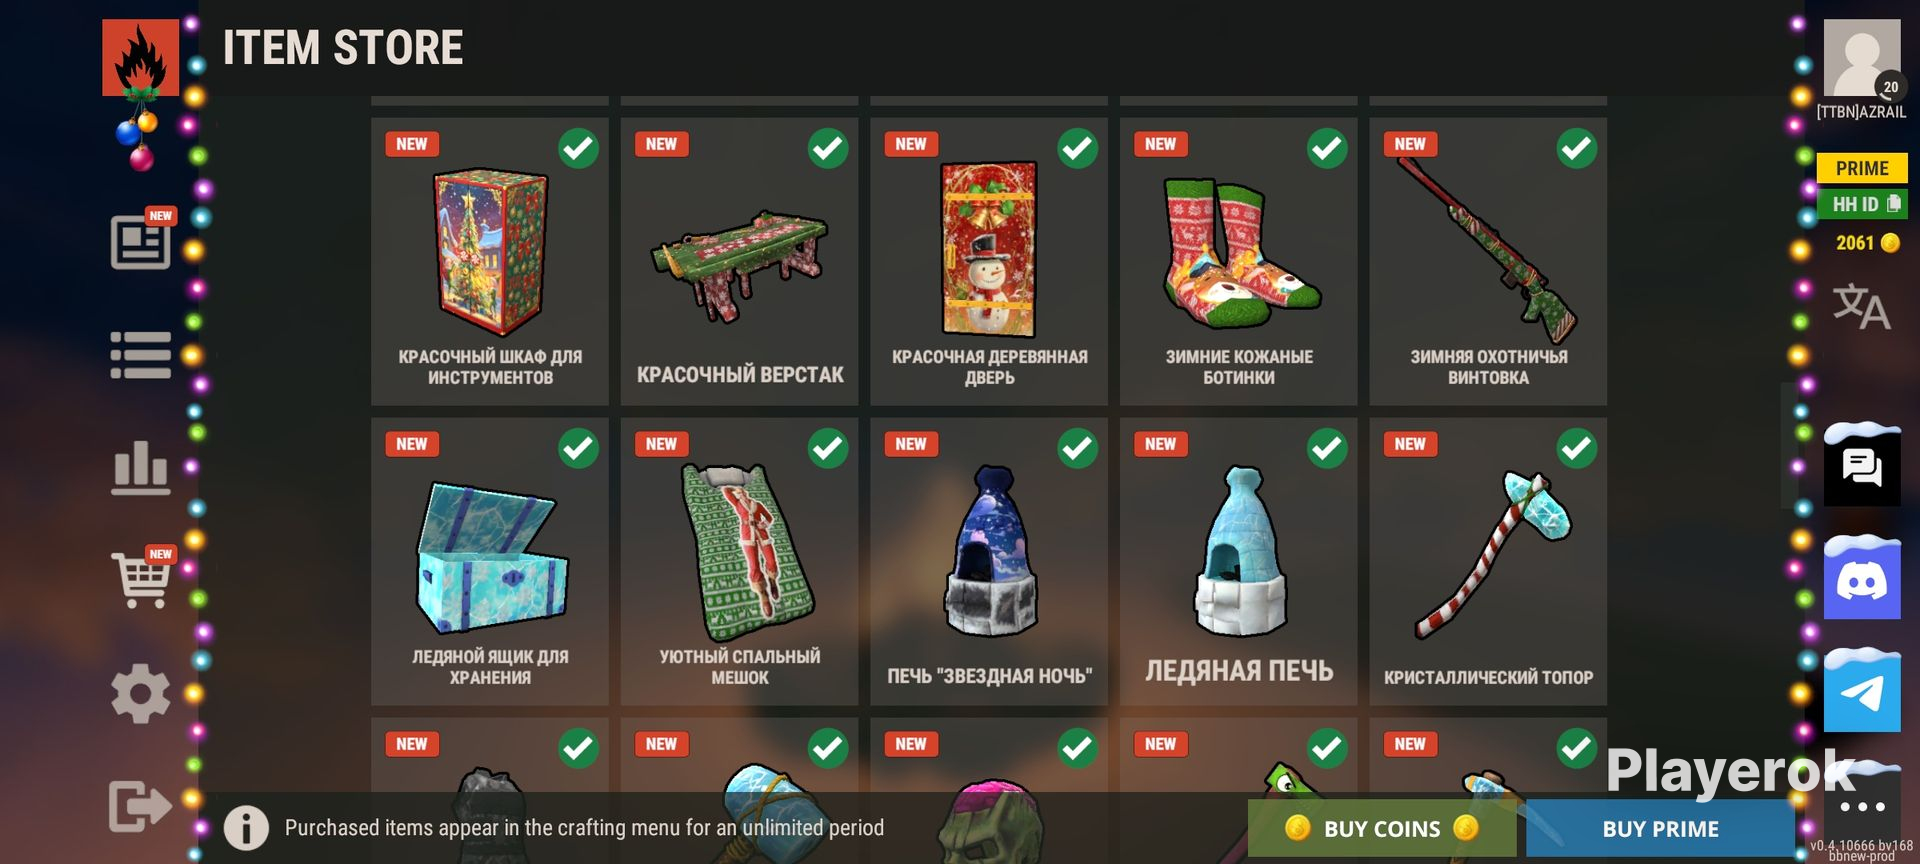Select Красочный верстак workbench item
Screen dimensions: 1920x864
point(739,261)
